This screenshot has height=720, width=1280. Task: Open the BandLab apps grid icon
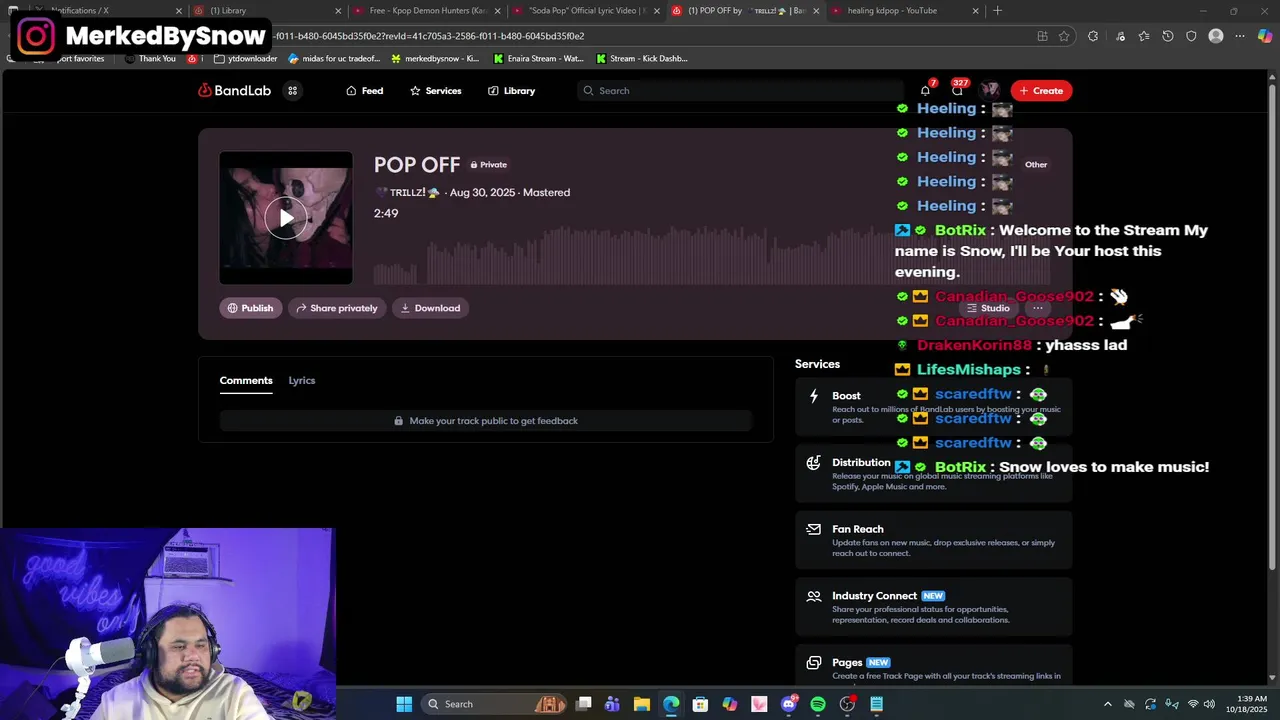tap(293, 90)
